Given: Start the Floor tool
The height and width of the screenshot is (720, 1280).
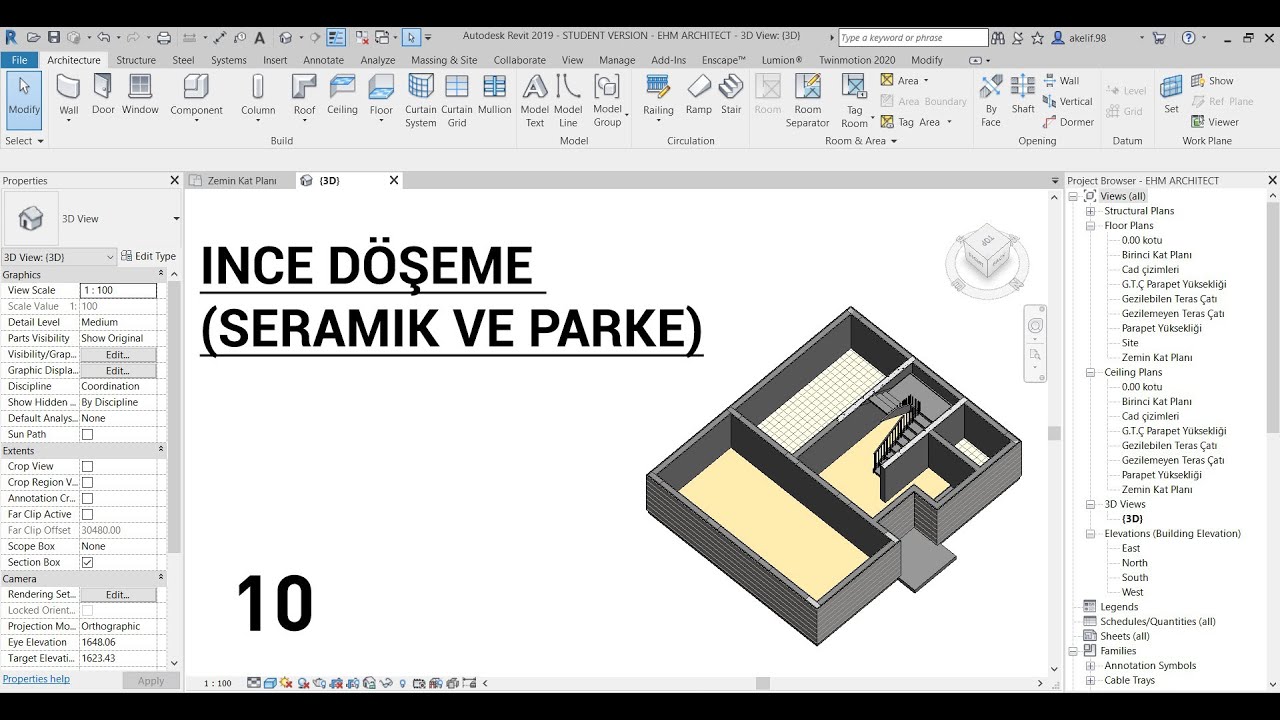Looking at the screenshot, I should pos(381,97).
